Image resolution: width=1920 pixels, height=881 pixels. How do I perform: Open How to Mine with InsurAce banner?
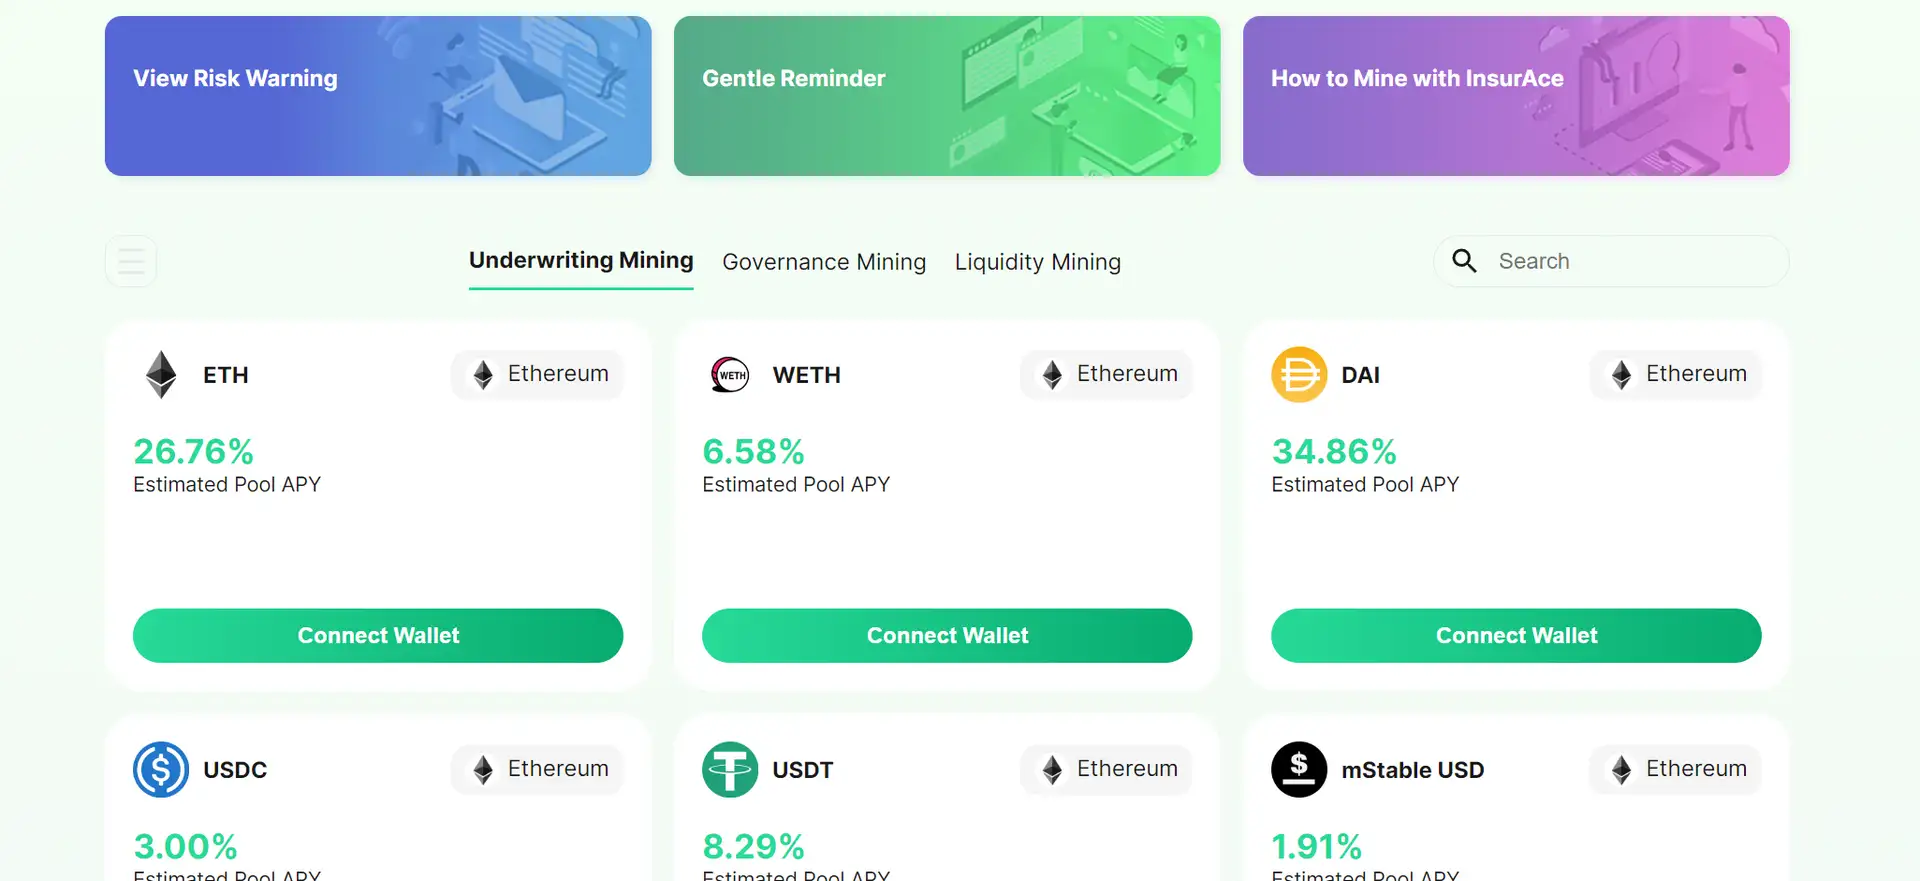click(1516, 96)
